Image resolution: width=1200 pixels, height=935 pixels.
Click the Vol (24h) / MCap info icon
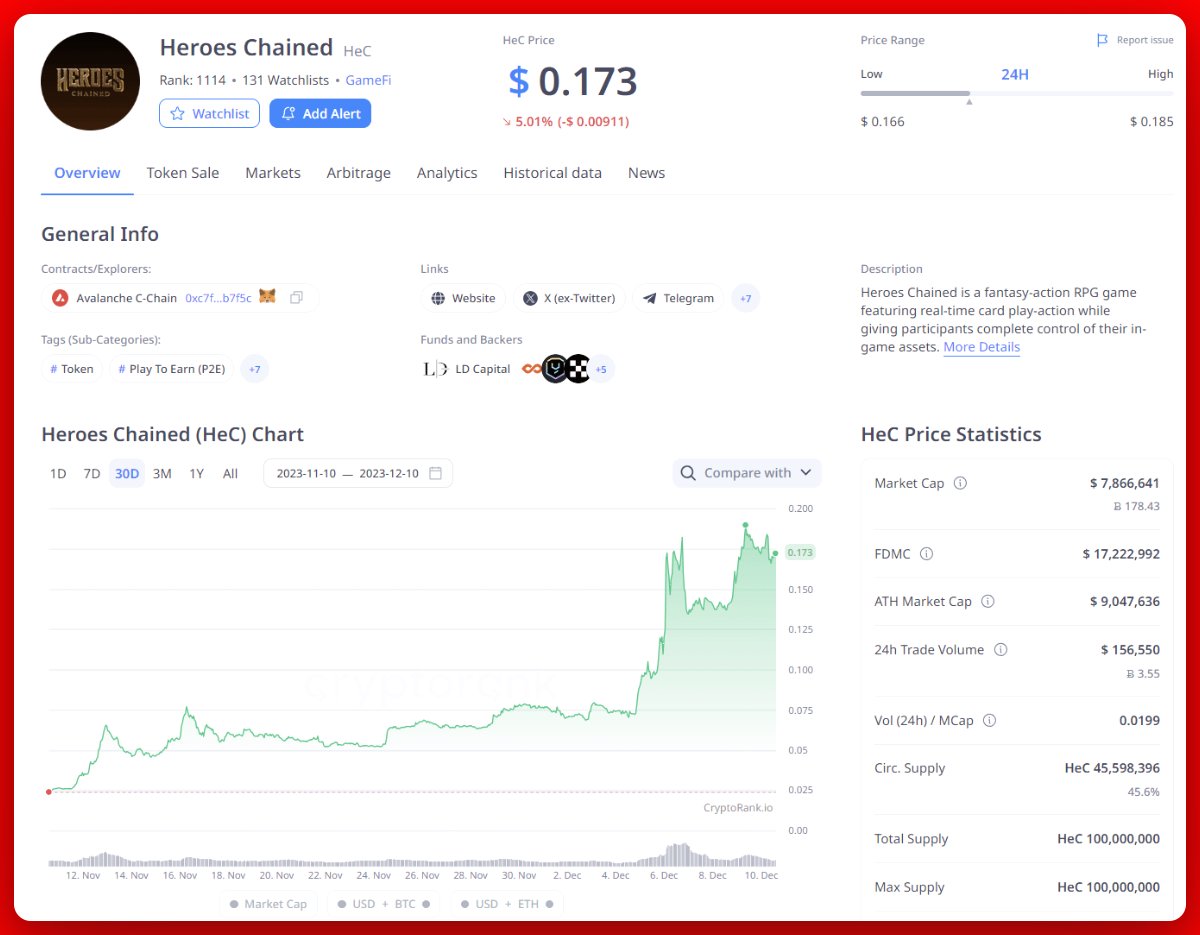[990, 720]
